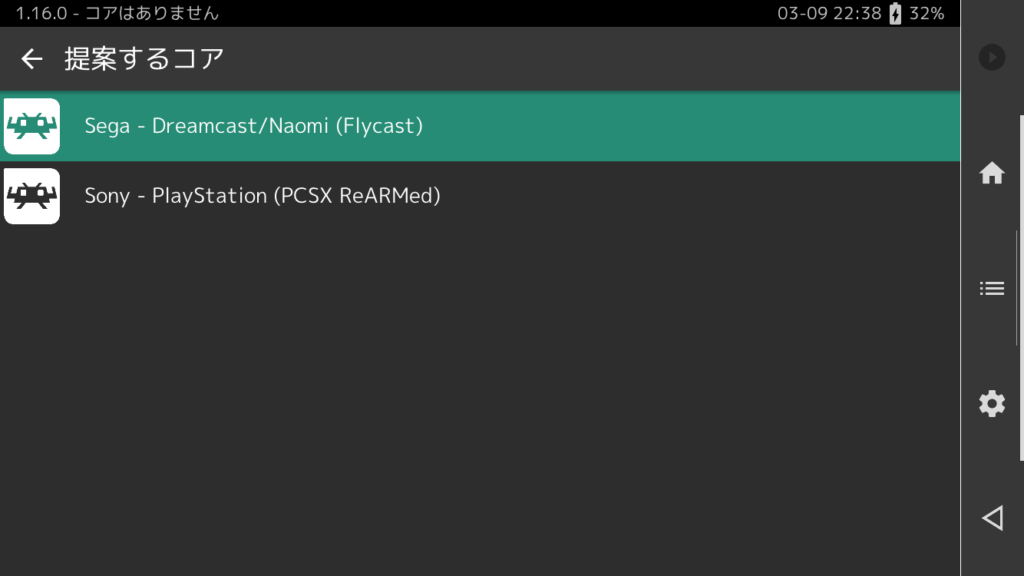Open the Home icon in side panel
1024x576 pixels.
point(991,173)
